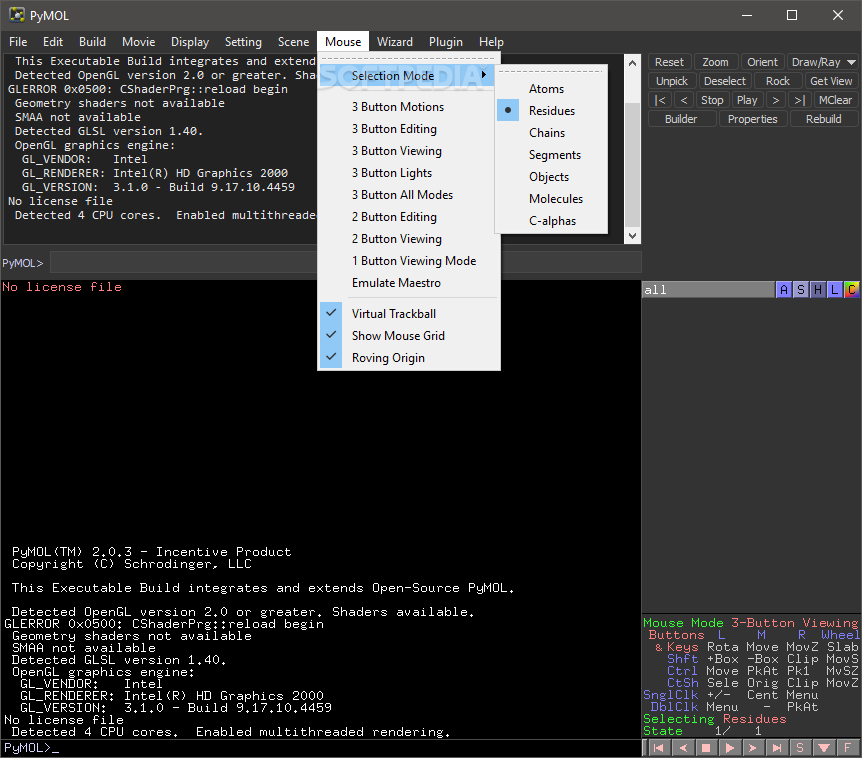This screenshot has height=758, width=862.
Task: Click the |< rewind button in upper panel
Action: [660, 100]
